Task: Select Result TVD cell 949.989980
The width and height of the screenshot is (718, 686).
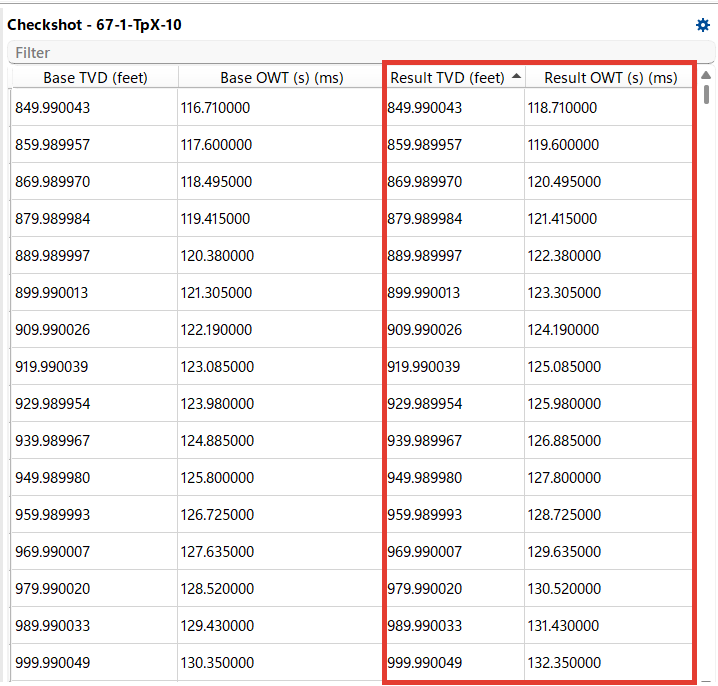Action: [455, 477]
